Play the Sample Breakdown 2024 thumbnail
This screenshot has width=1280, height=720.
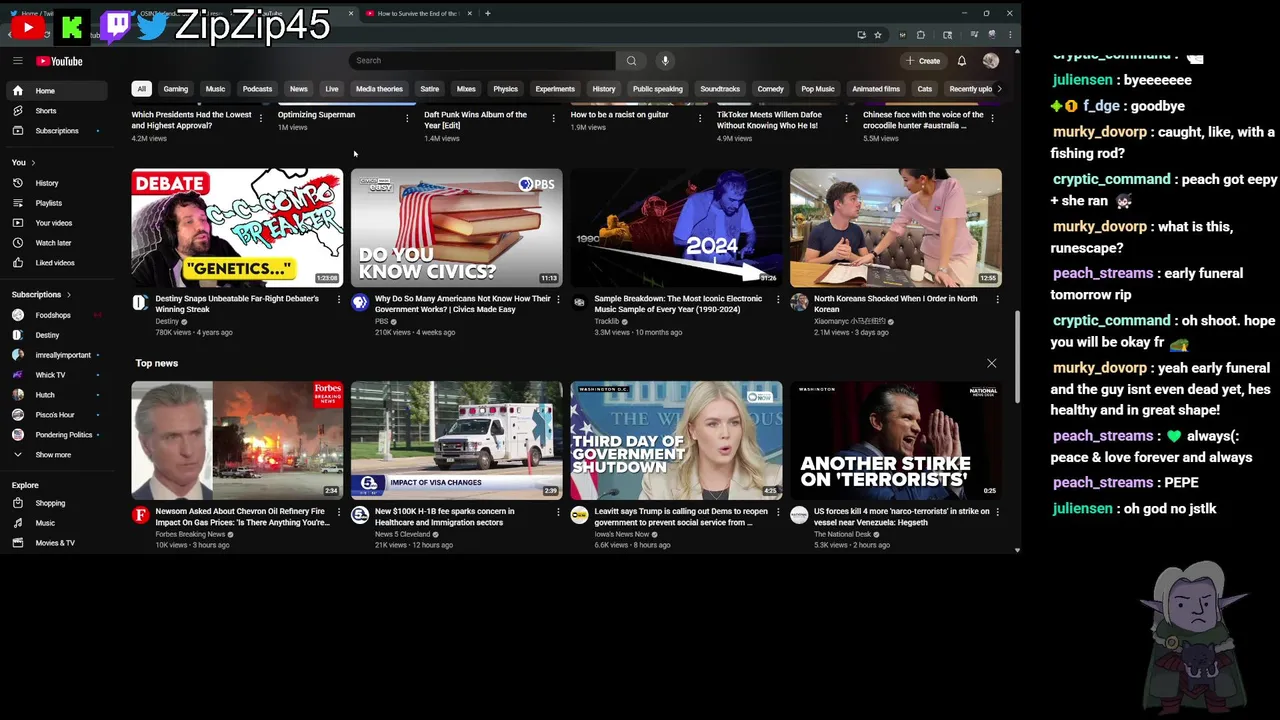[x=676, y=228]
